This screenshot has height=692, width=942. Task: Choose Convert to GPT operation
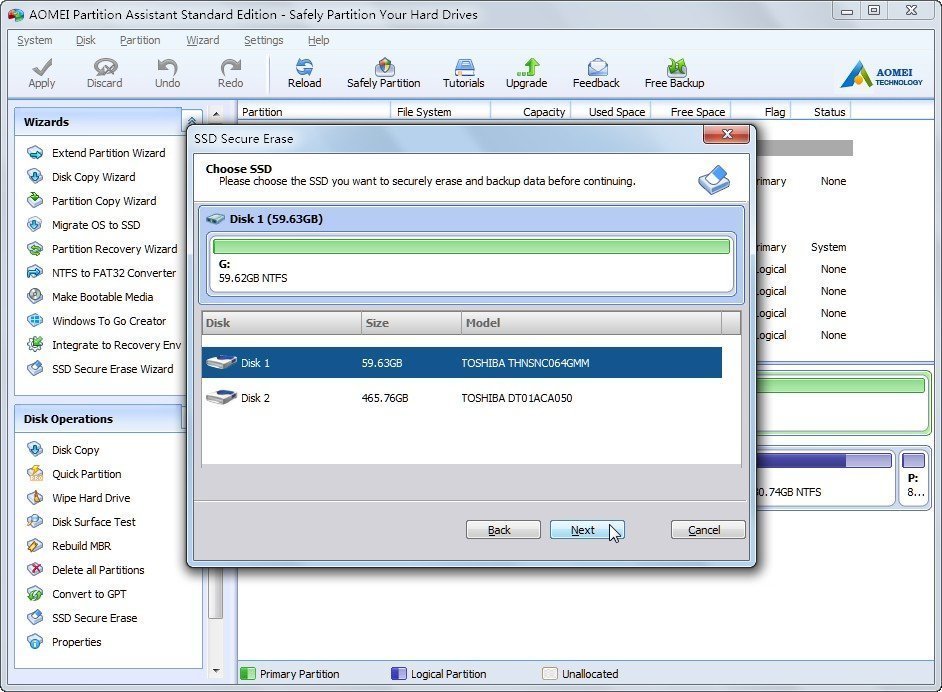pos(89,595)
